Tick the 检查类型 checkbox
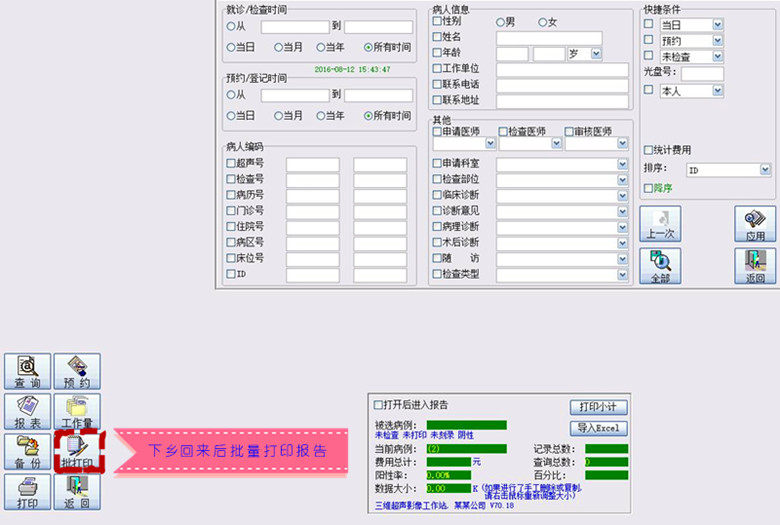This screenshot has height=525, width=780. point(437,274)
